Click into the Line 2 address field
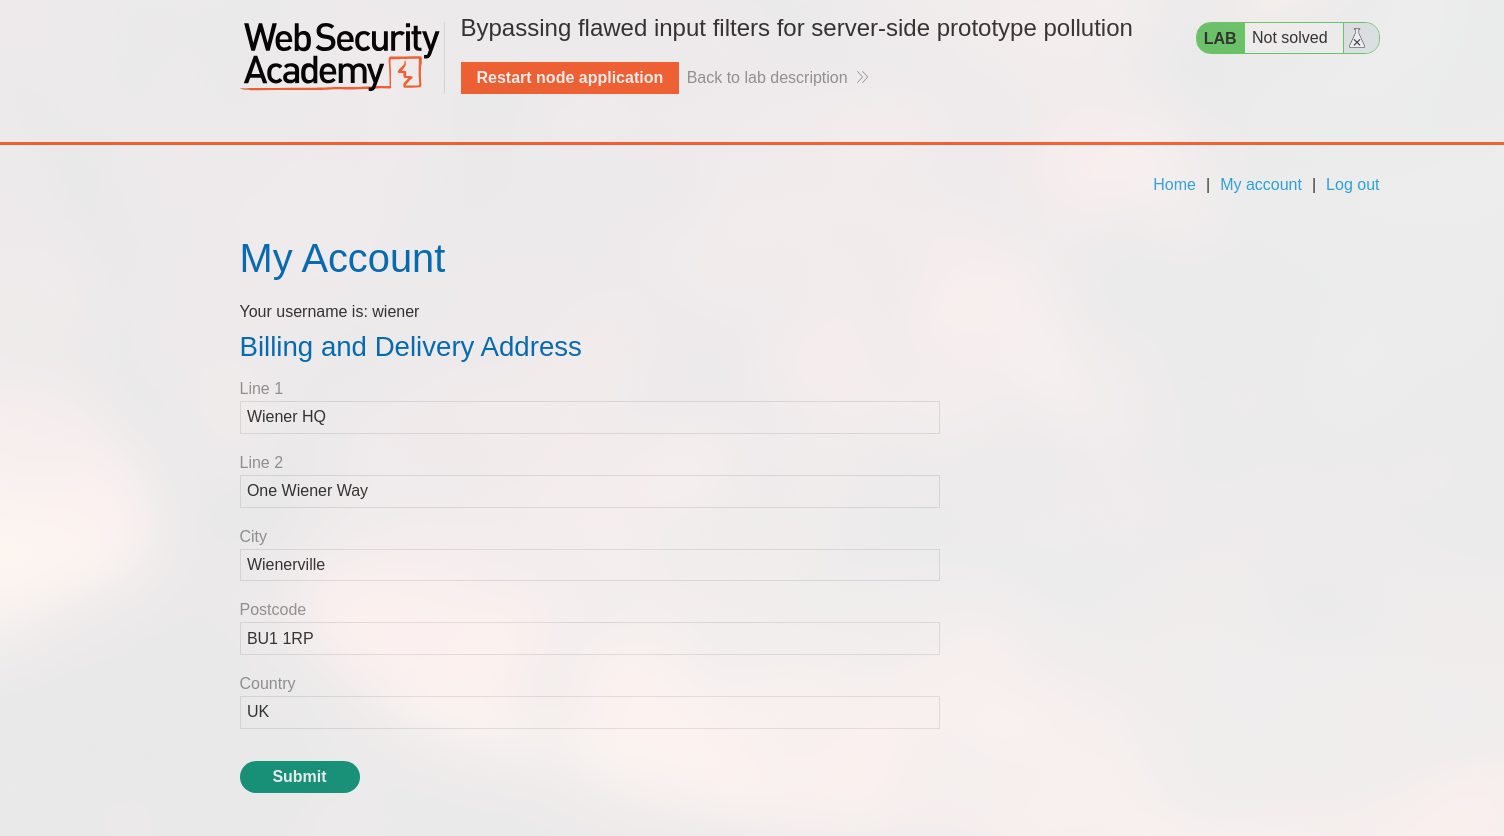 point(589,491)
